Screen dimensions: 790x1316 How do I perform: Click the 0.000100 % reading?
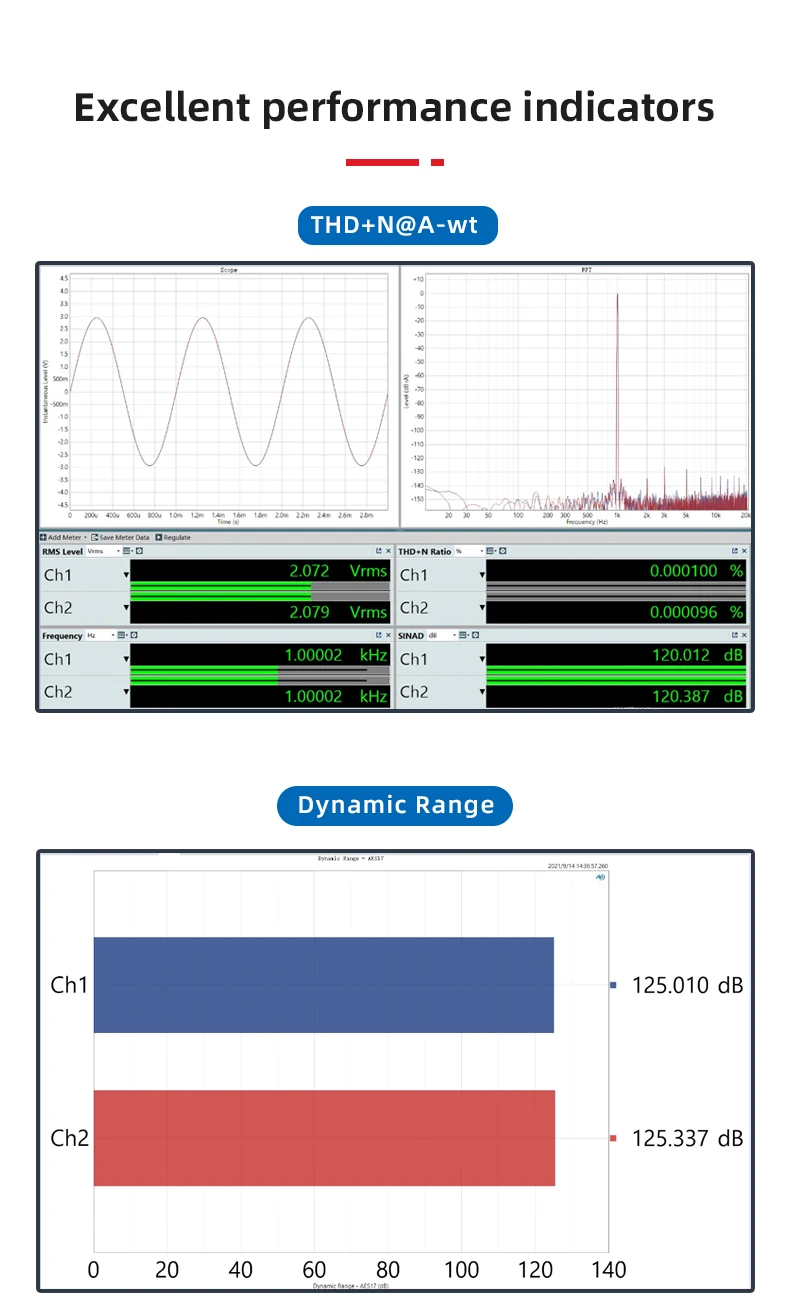[x=696, y=571]
